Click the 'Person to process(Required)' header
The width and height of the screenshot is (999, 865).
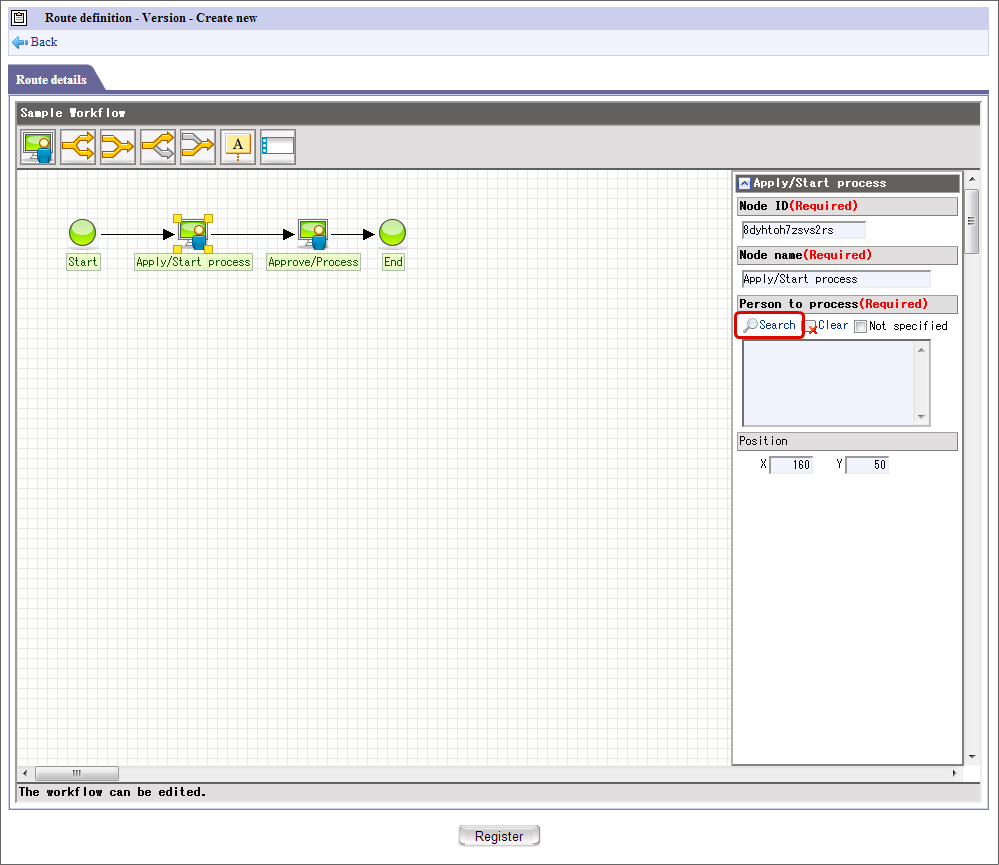point(847,304)
